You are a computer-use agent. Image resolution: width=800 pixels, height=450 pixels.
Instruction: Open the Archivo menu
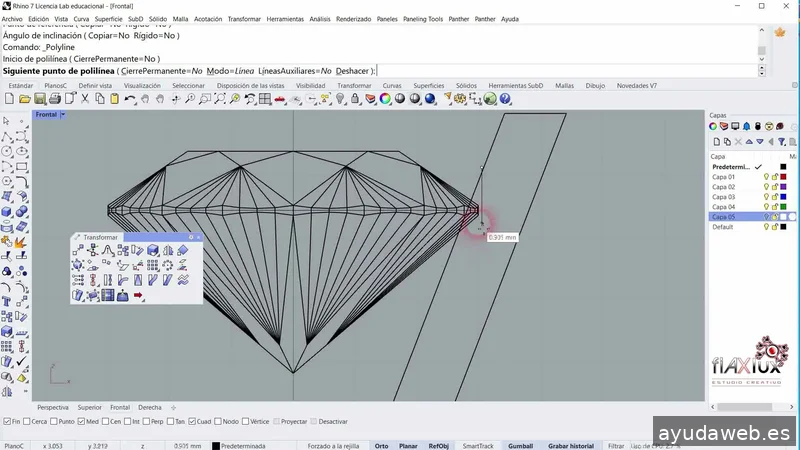pos(12,19)
